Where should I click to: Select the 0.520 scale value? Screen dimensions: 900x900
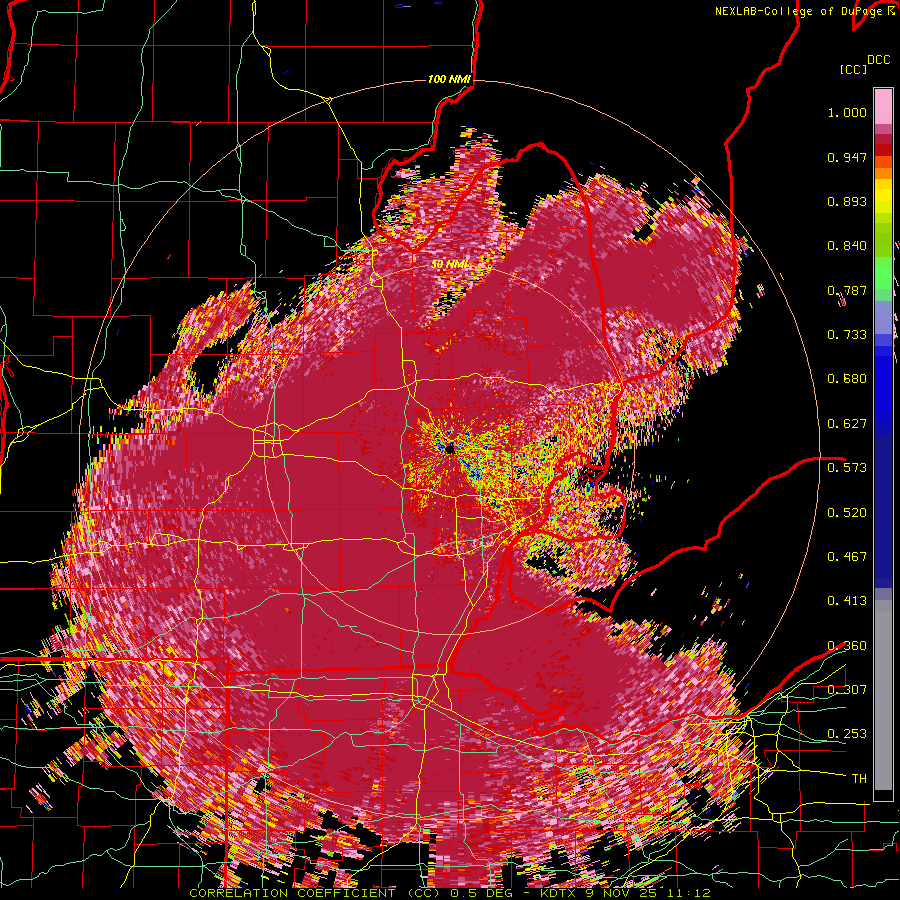click(x=847, y=512)
